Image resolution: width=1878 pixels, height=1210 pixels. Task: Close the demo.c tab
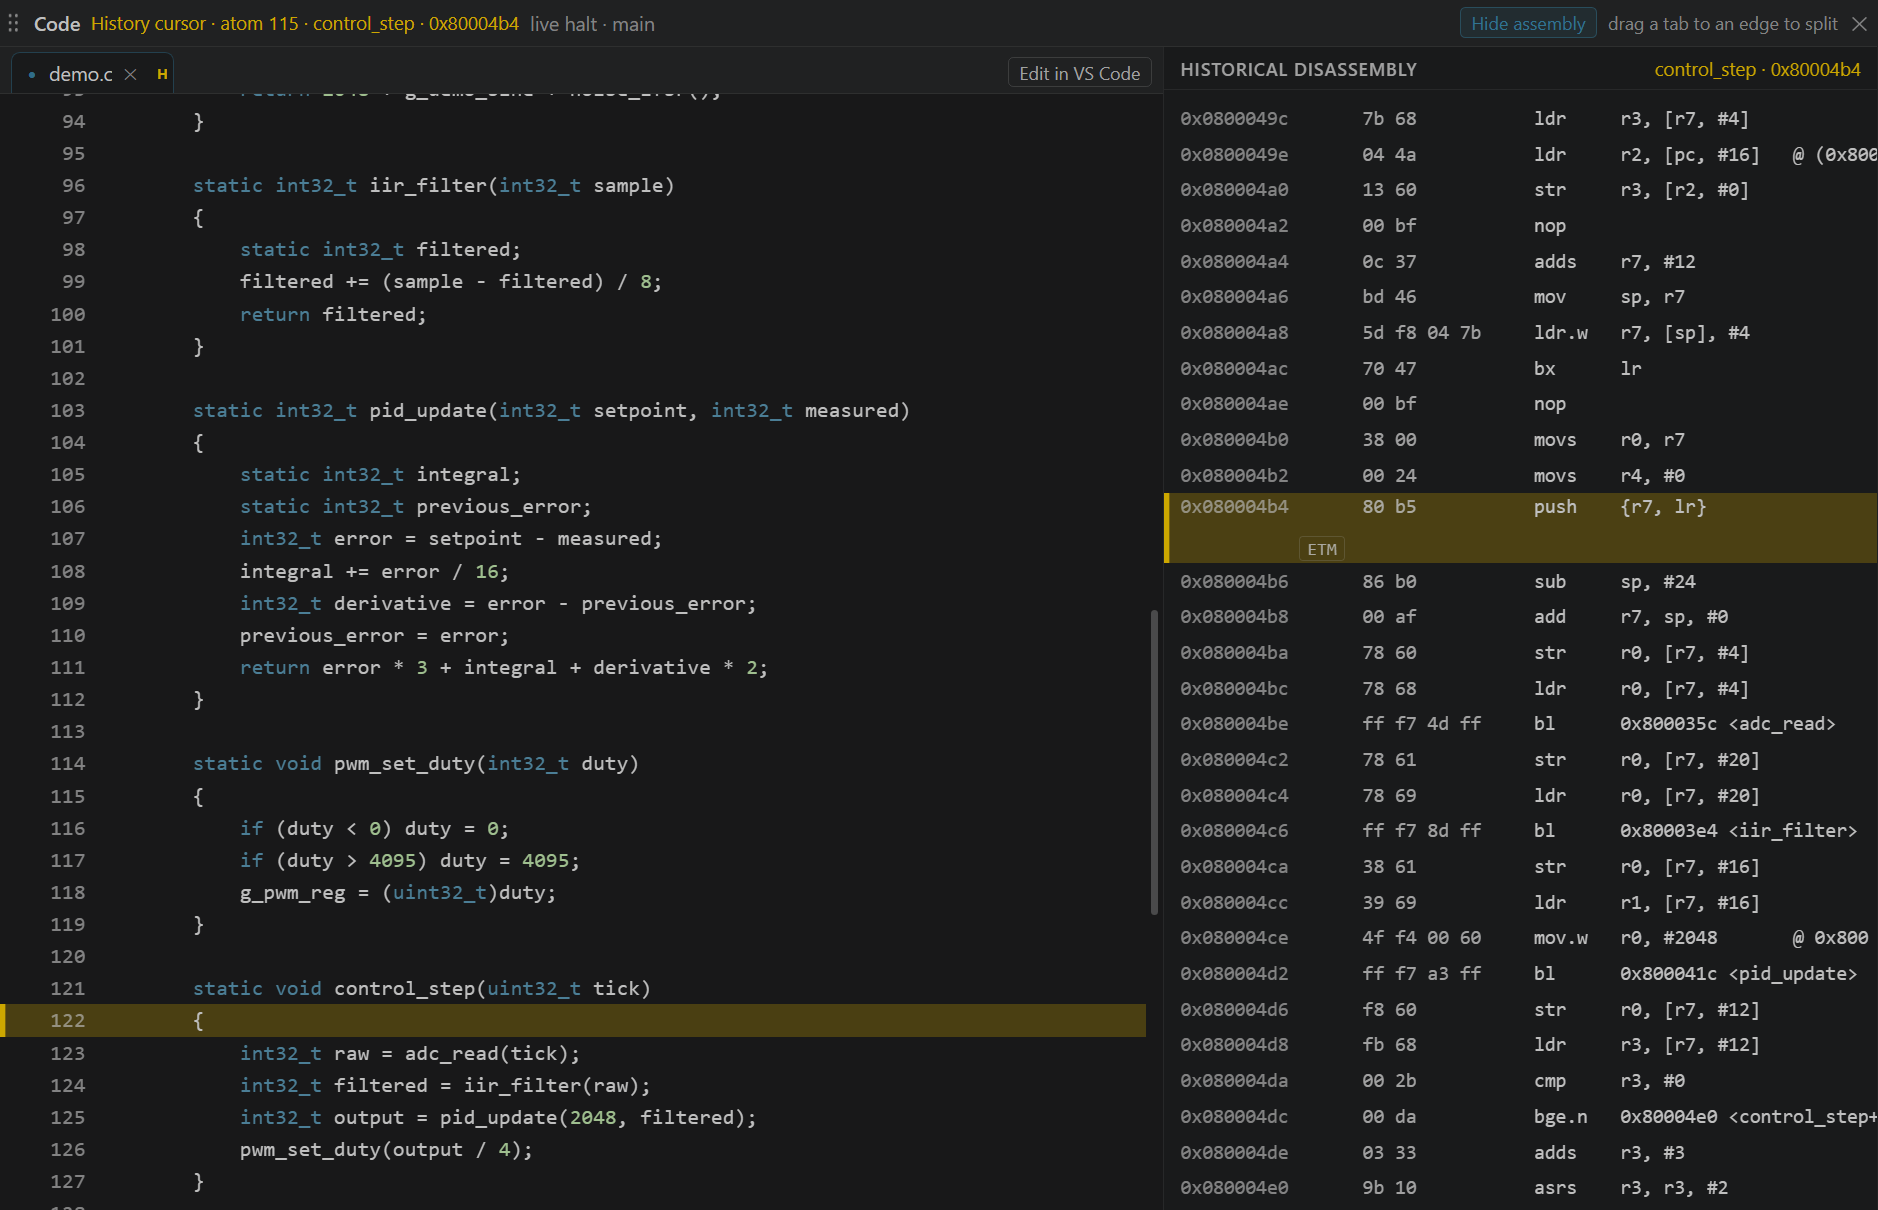(130, 74)
